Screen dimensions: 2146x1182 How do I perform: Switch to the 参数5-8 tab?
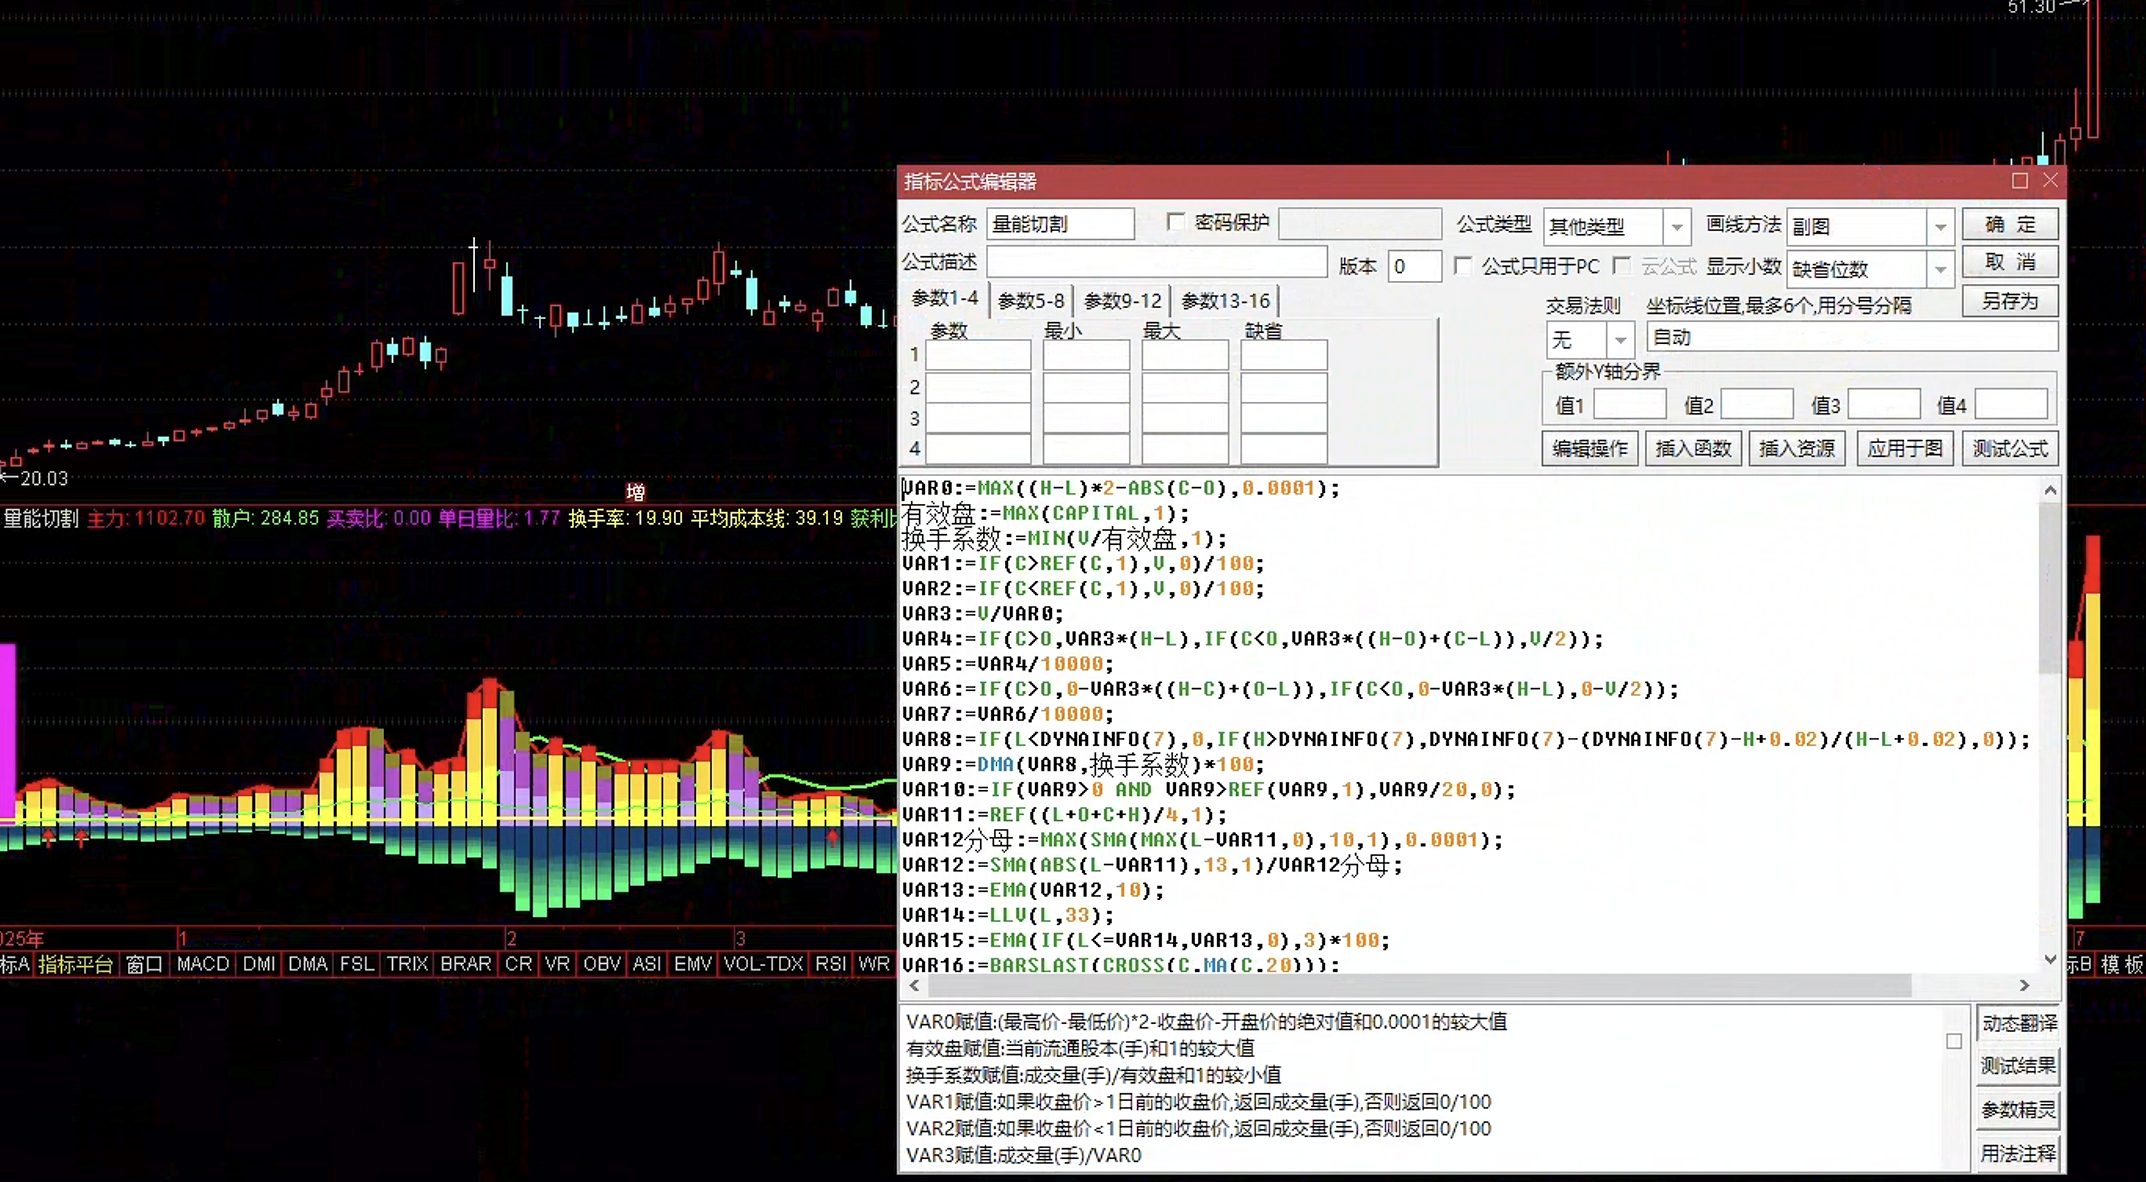[1031, 301]
